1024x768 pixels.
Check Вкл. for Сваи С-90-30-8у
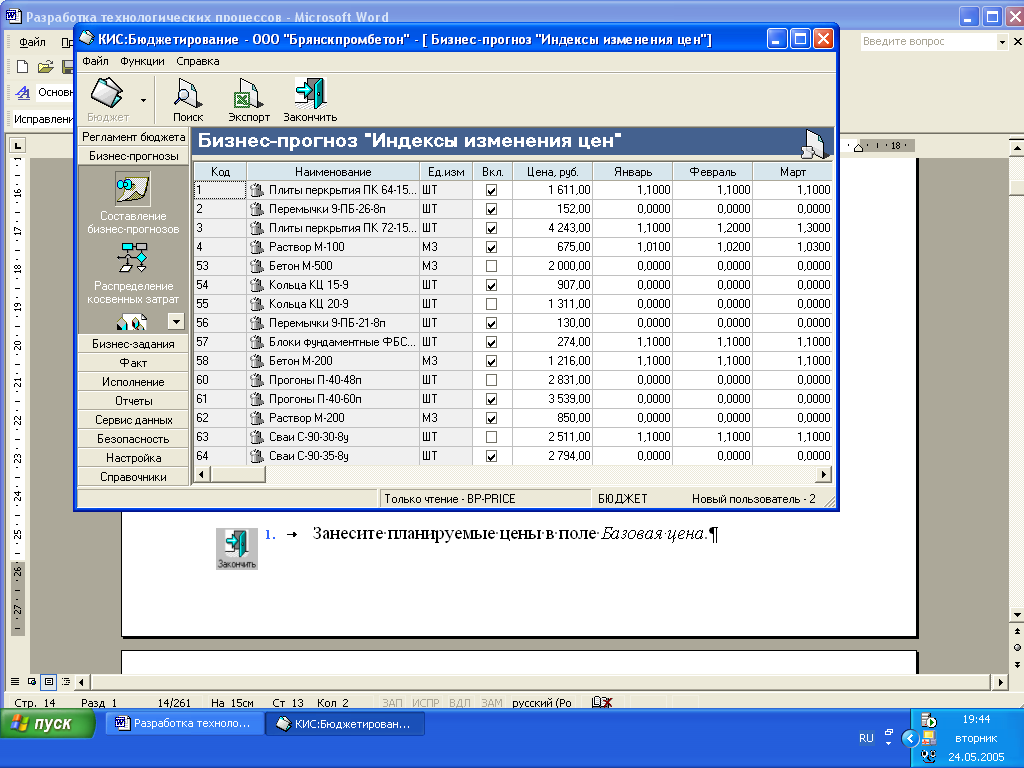point(492,437)
